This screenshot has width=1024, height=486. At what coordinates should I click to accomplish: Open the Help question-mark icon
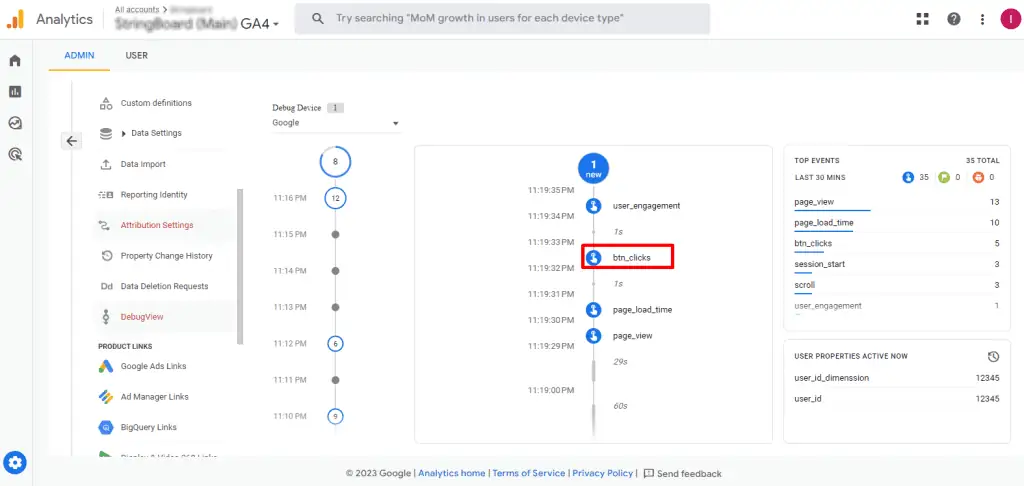(953, 19)
